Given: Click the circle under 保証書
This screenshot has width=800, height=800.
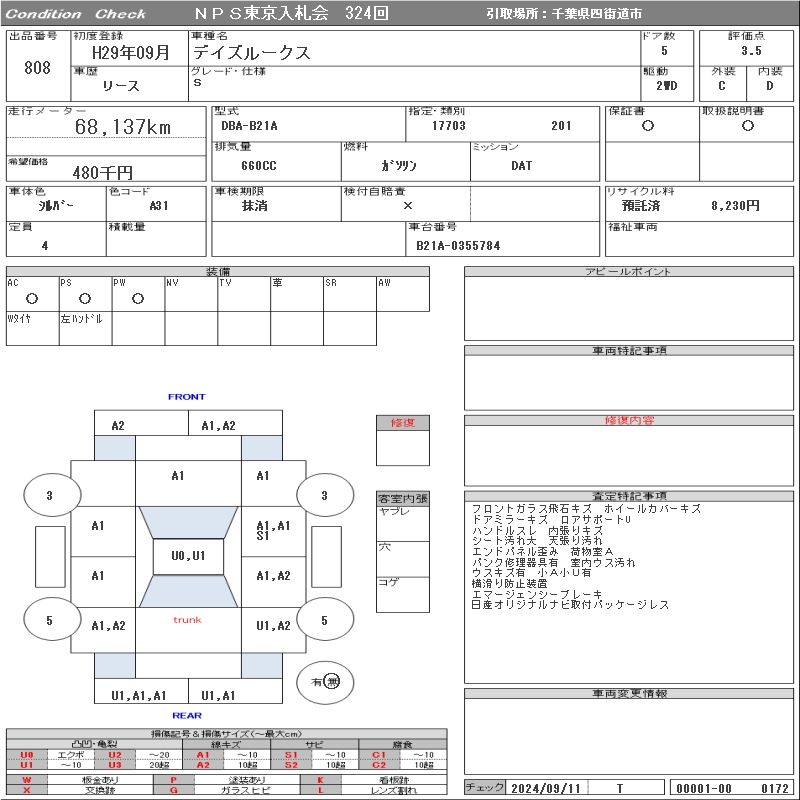Looking at the screenshot, I should coord(647,126).
